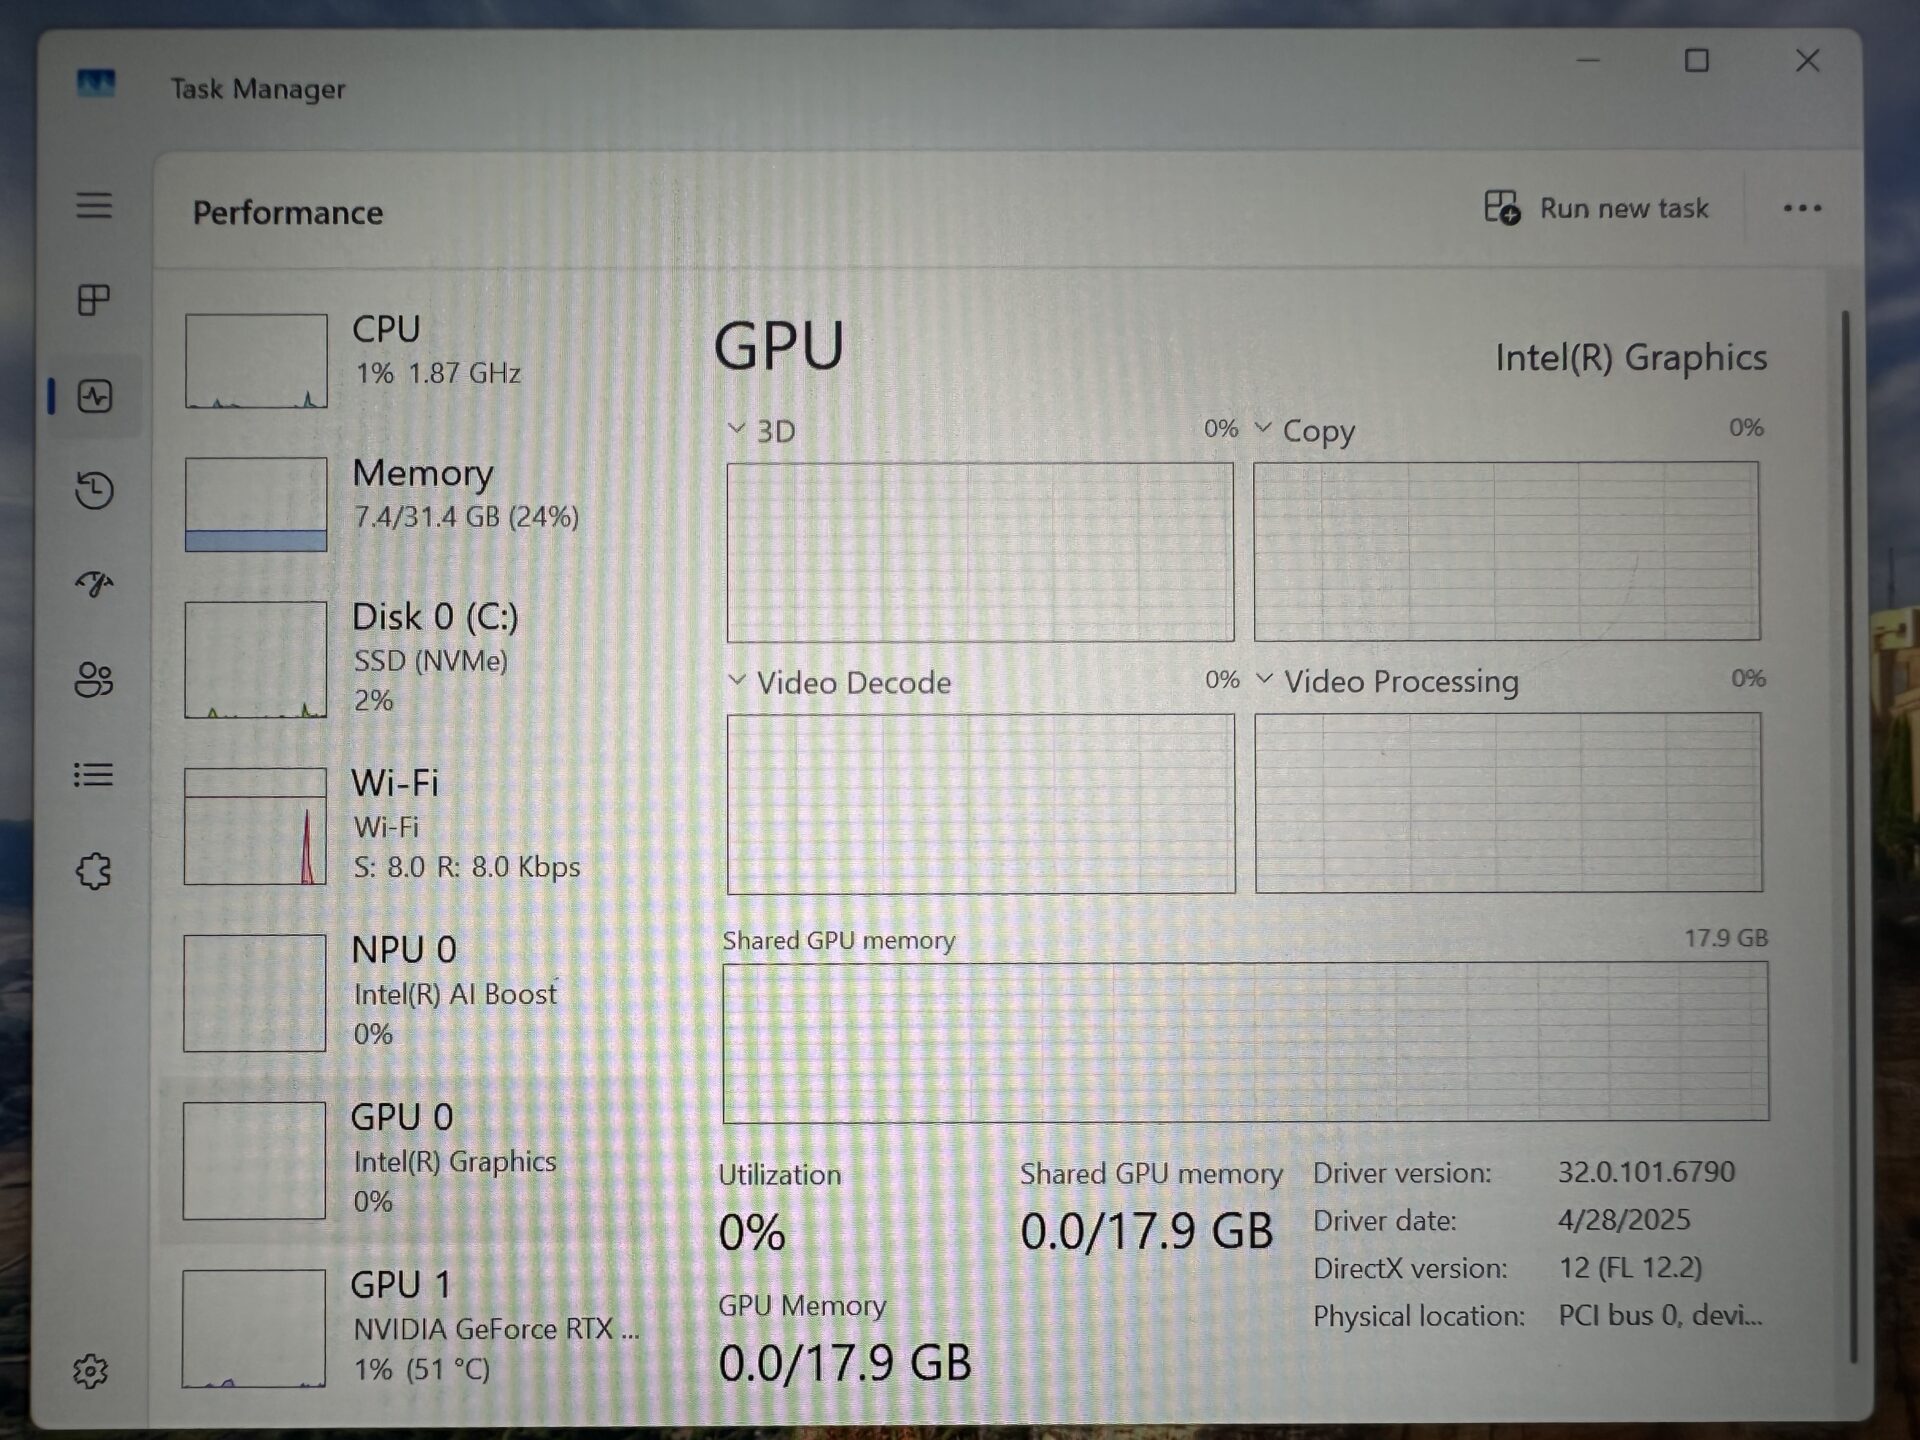Open the Details page icon
The image size is (1920, 1440).
94,775
